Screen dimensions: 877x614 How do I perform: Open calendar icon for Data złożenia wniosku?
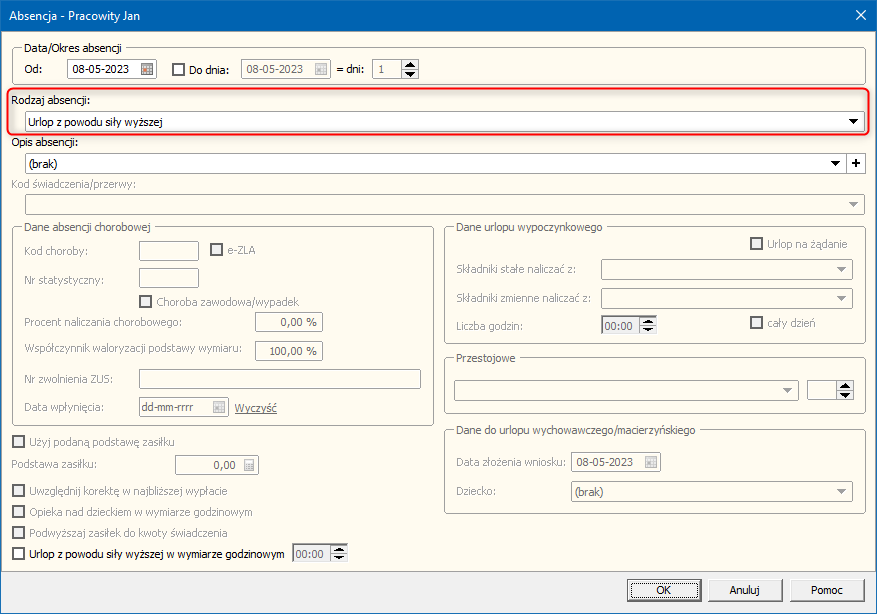coord(651,462)
